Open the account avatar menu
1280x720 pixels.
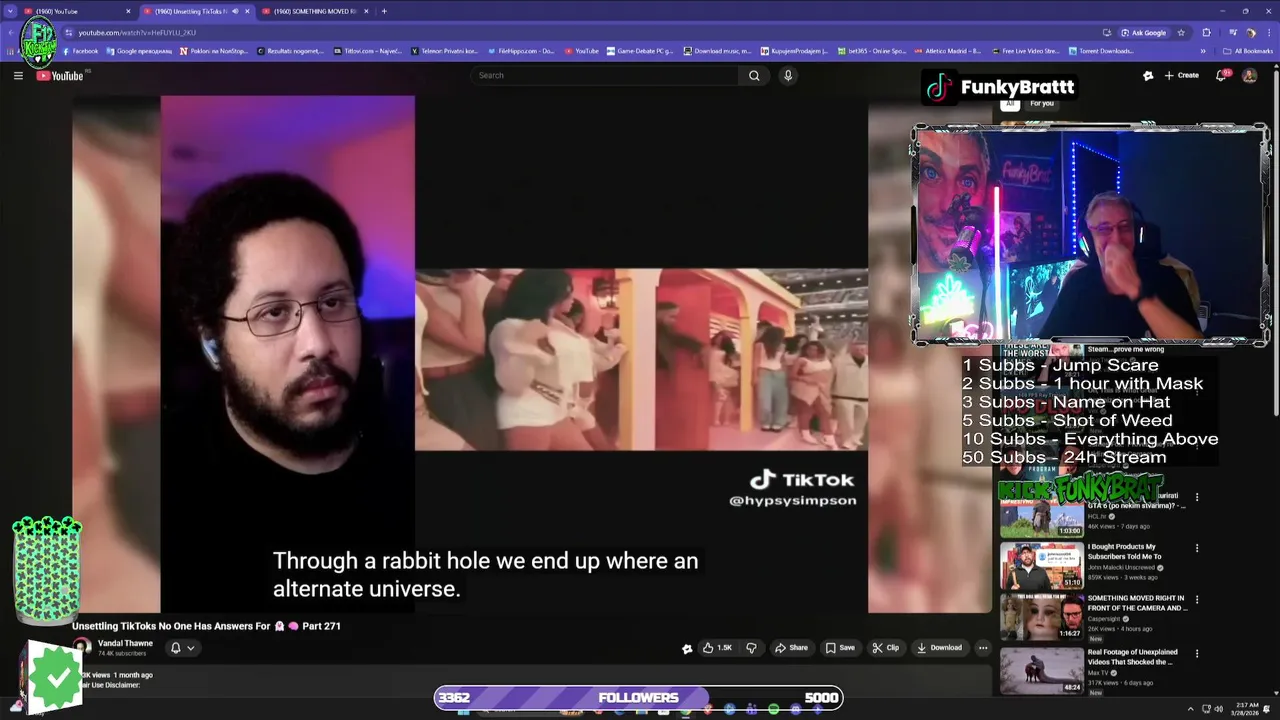(1249, 76)
